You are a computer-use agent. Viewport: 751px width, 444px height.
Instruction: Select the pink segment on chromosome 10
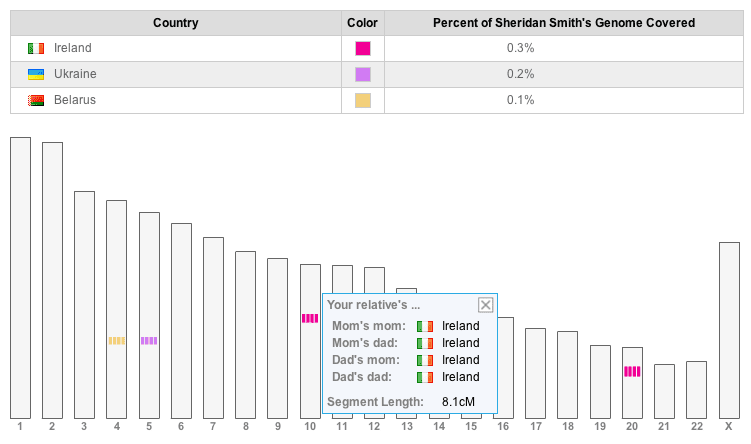pos(310,318)
